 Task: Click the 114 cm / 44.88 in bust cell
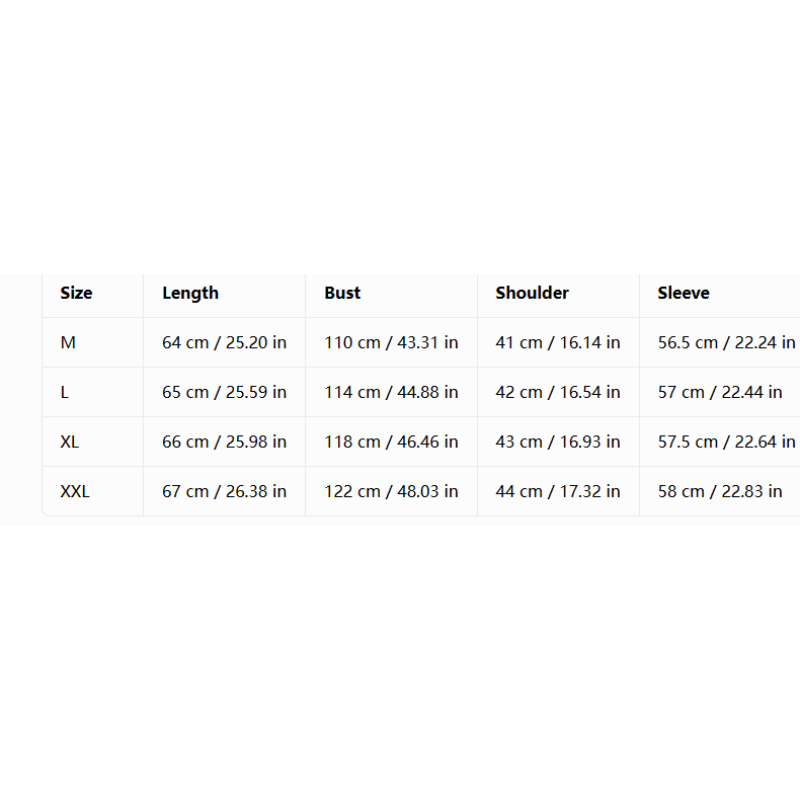coord(391,392)
